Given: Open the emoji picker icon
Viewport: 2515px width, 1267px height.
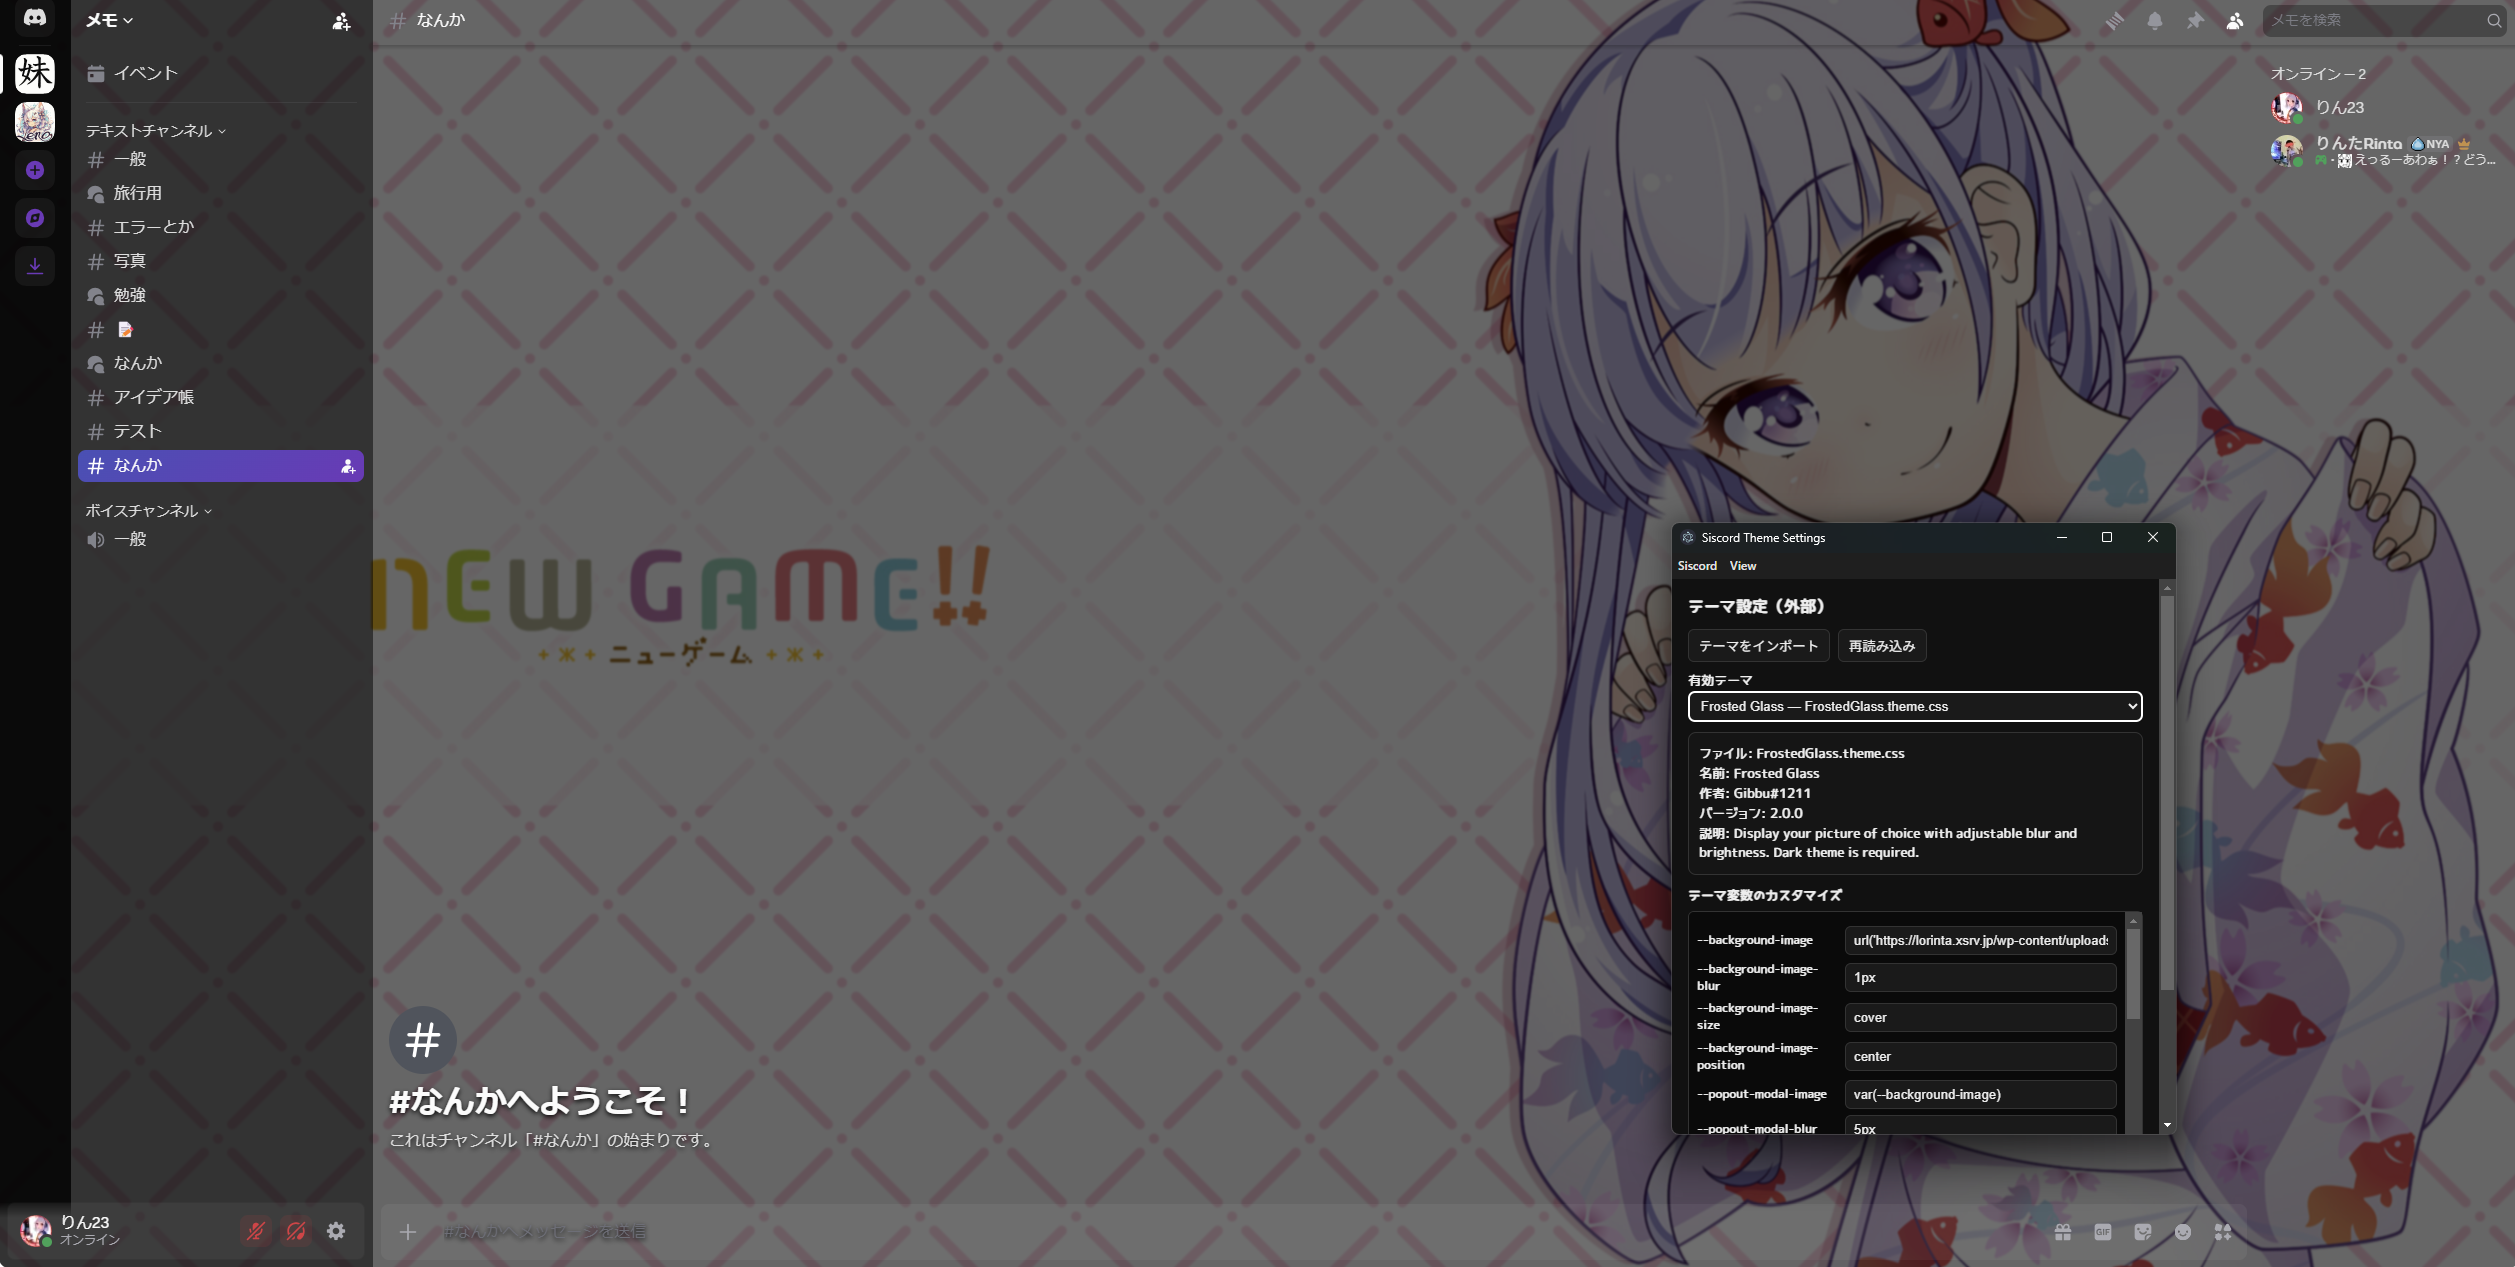Looking at the screenshot, I should tap(2183, 1232).
